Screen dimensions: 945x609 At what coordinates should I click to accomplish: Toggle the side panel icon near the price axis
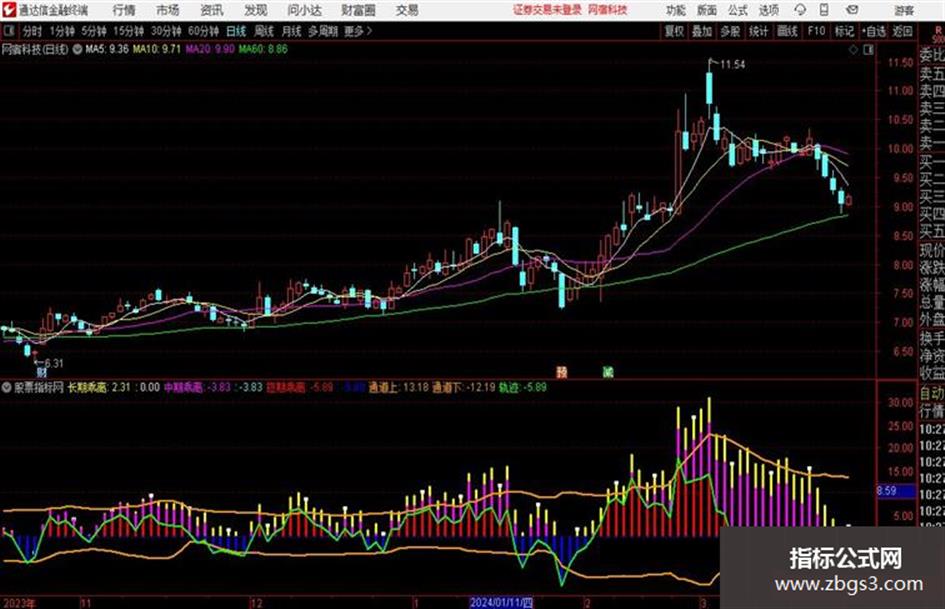868,50
